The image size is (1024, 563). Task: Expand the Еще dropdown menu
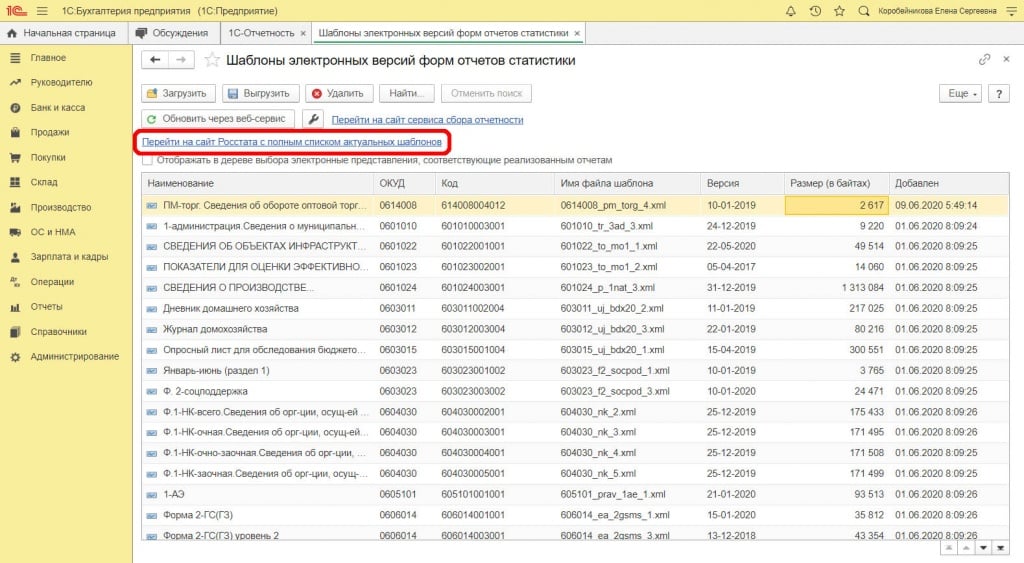click(960, 93)
